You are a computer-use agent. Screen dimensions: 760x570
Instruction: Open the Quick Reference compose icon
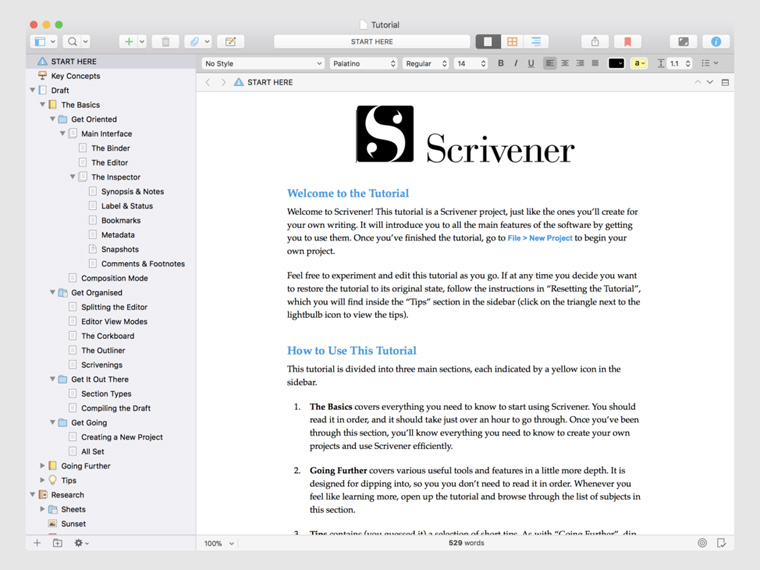(x=230, y=42)
